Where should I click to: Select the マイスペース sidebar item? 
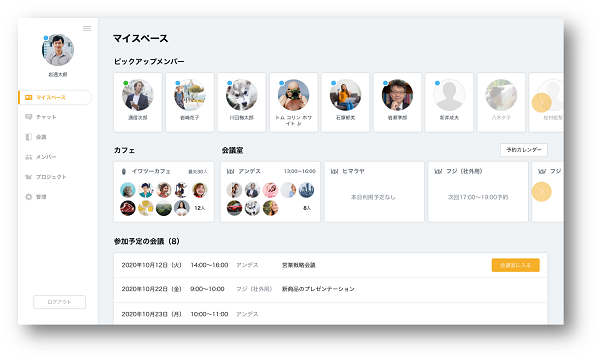pos(55,97)
